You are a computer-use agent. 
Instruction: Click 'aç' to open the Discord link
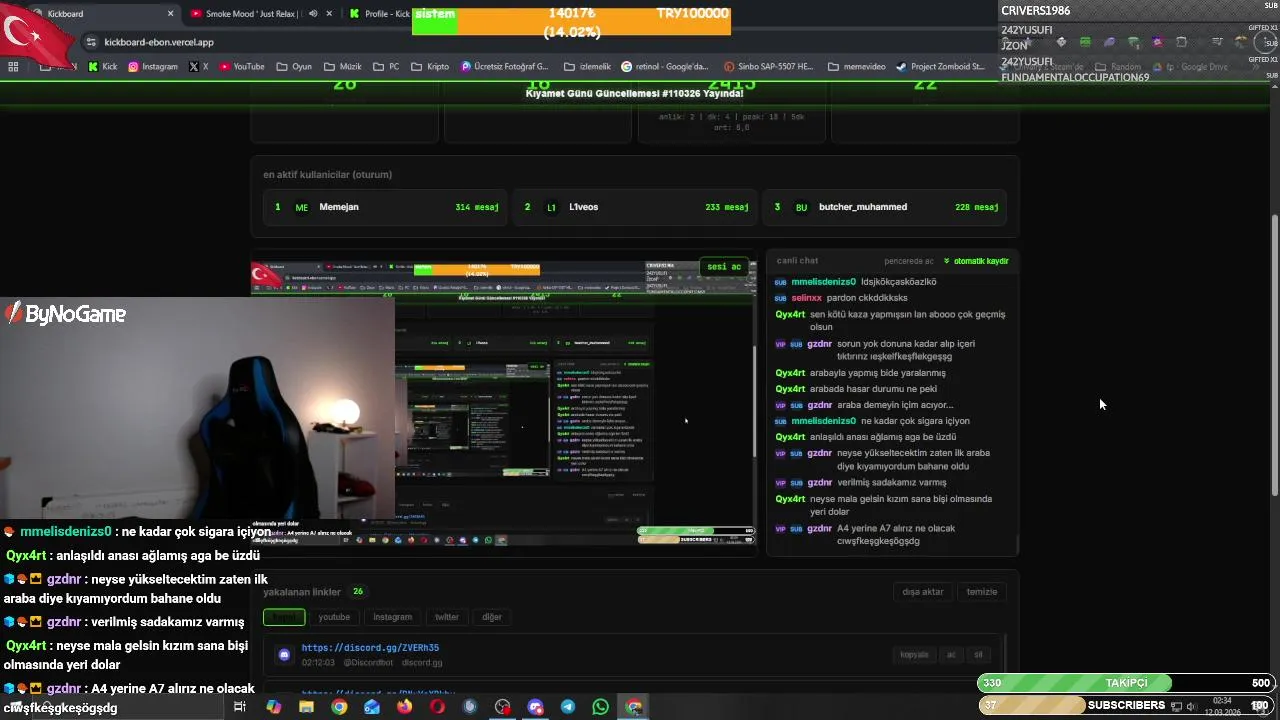coord(951,655)
